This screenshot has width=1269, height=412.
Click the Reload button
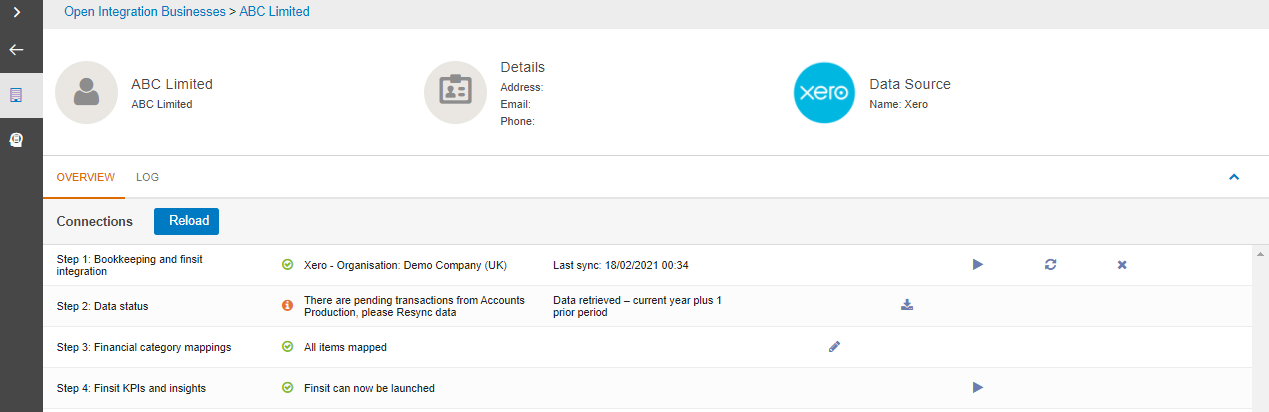pyautogui.click(x=186, y=221)
